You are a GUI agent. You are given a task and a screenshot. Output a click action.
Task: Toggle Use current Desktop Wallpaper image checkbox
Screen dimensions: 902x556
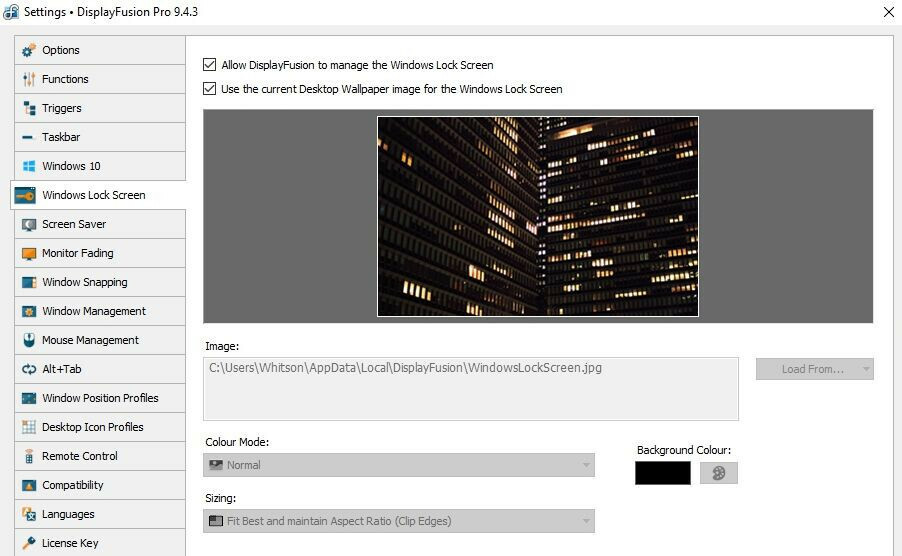(x=209, y=89)
